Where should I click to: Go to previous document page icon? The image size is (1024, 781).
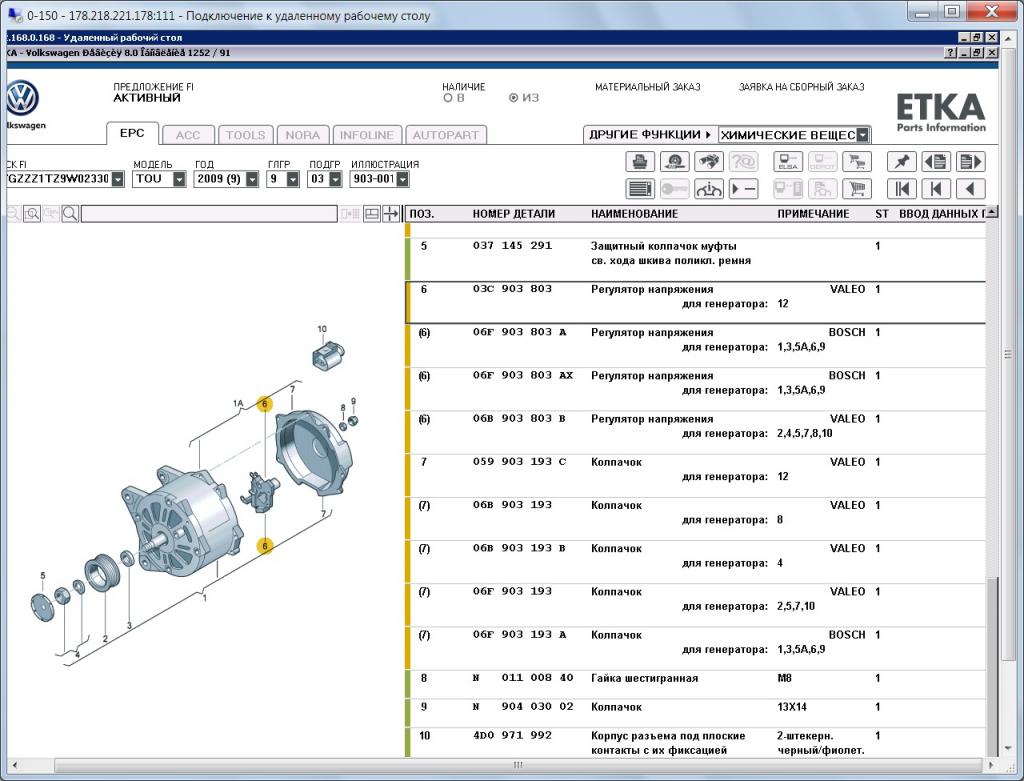tap(936, 162)
